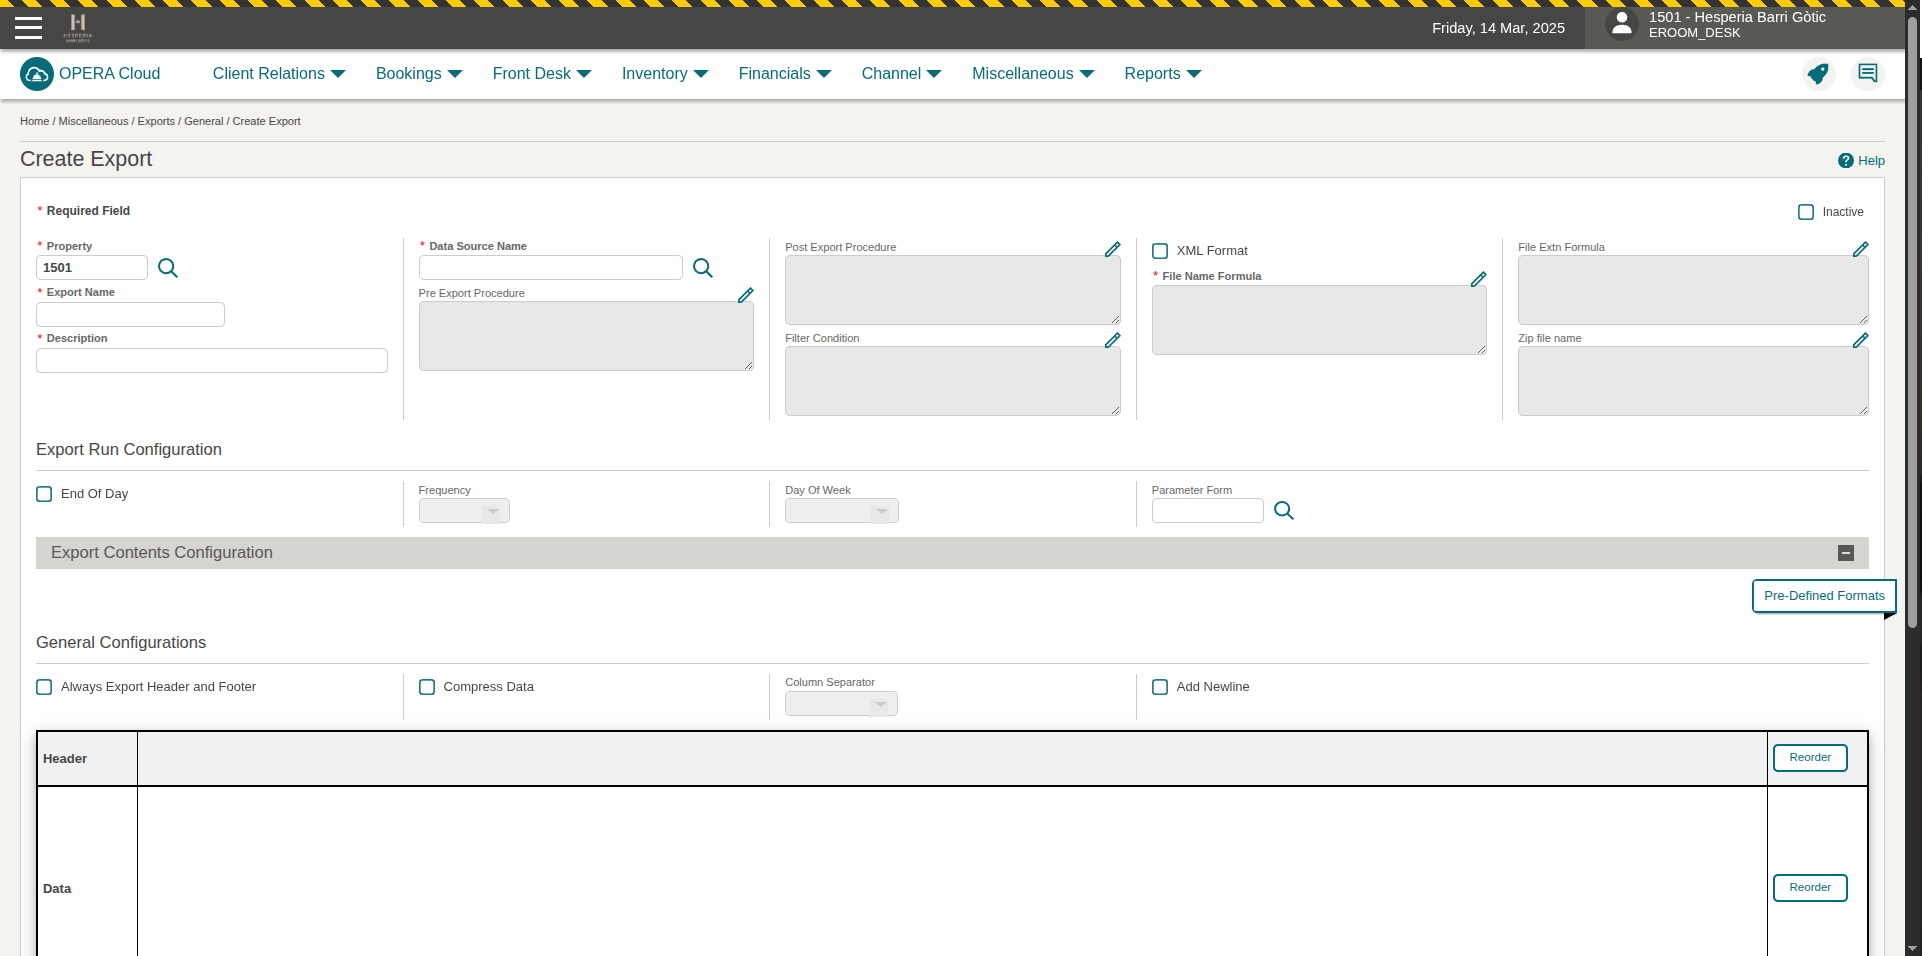Viewport: 1922px width, 956px height.
Task: Search Parameter Form with magnifier icon
Action: tap(1284, 511)
